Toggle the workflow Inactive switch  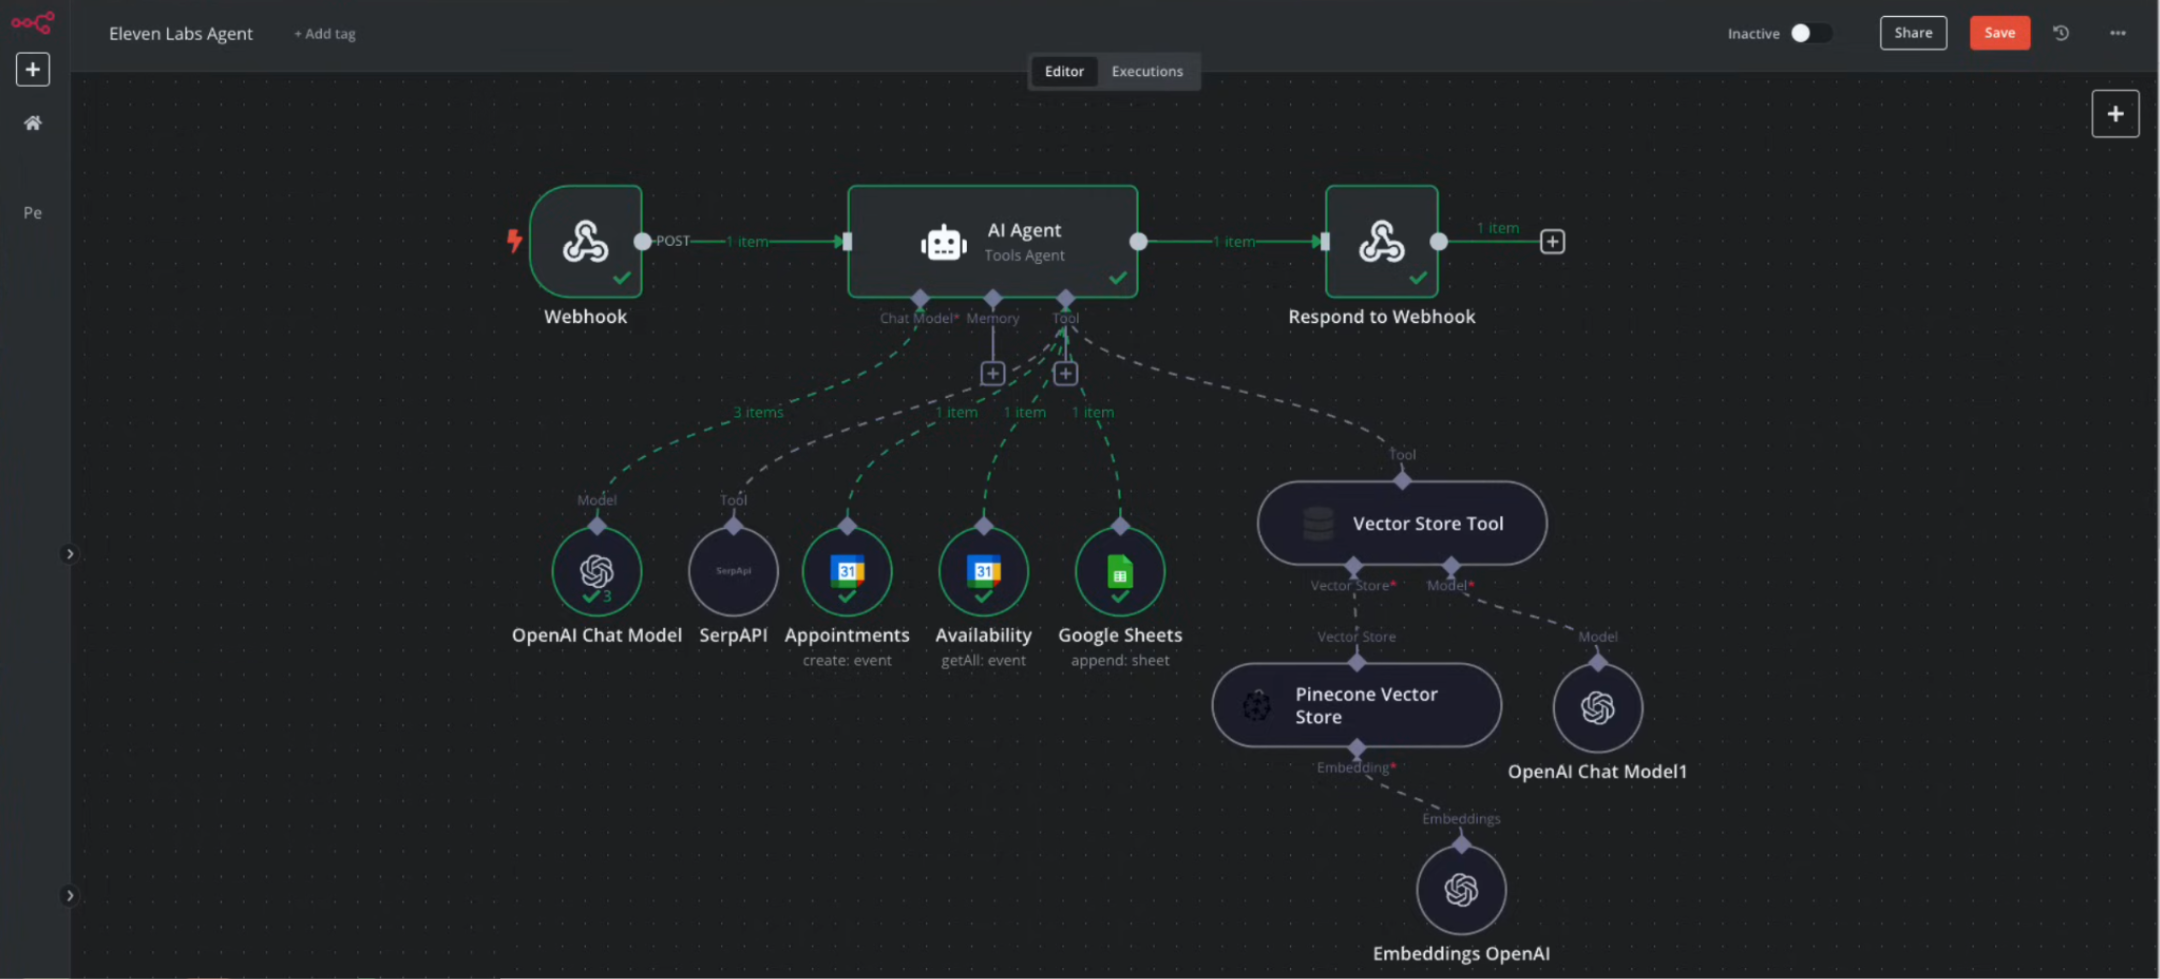point(1810,33)
